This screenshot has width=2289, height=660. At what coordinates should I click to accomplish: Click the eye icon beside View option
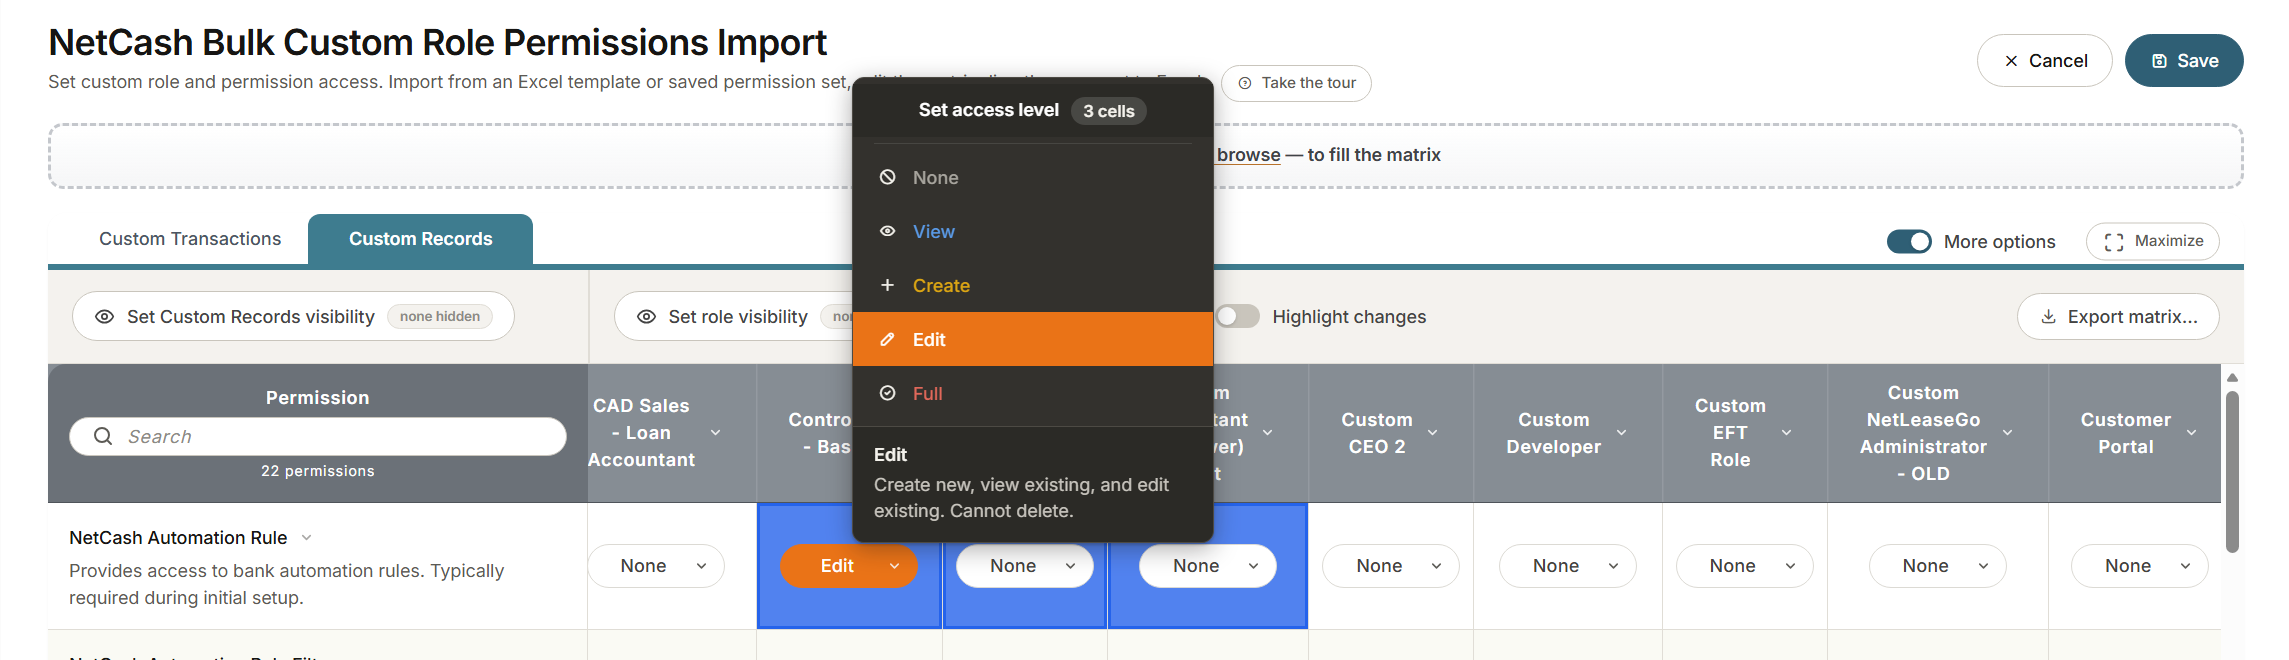coord(887,231)
